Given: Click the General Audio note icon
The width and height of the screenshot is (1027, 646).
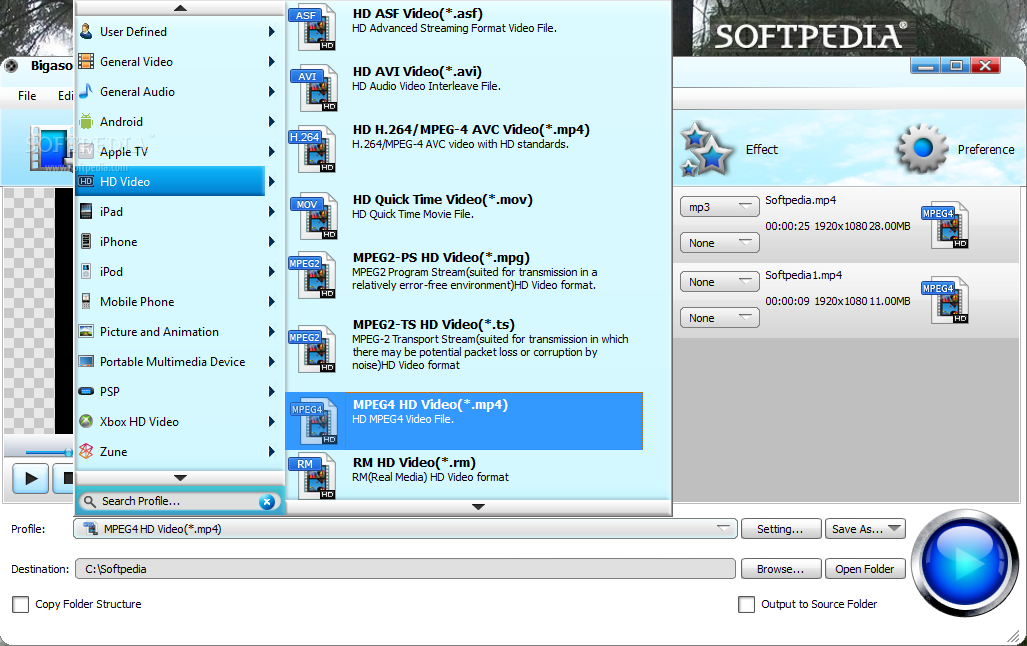Looking at the screenshot, I should [x=86, y=91].
